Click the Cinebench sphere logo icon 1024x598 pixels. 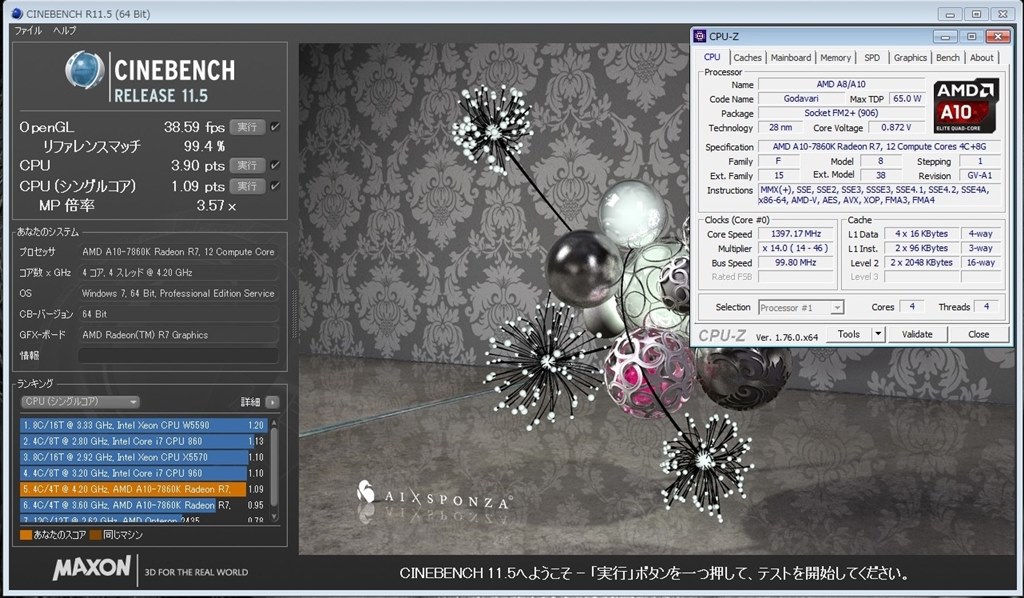[x=85, y=70]
